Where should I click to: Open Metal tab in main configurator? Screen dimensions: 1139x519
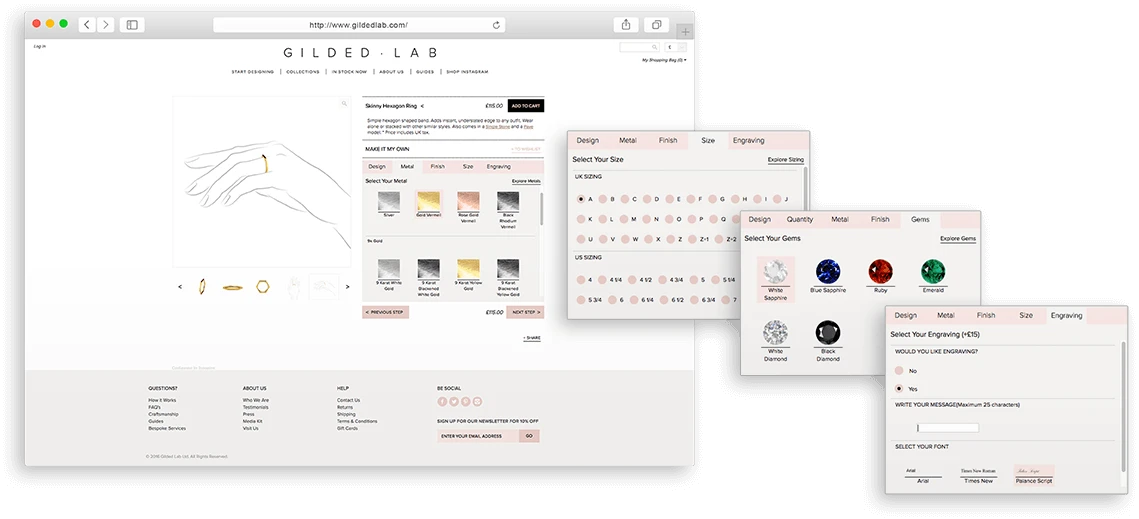point(407,166)
